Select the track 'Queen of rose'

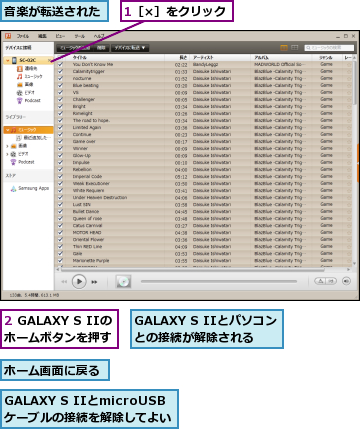coord(87,218)
